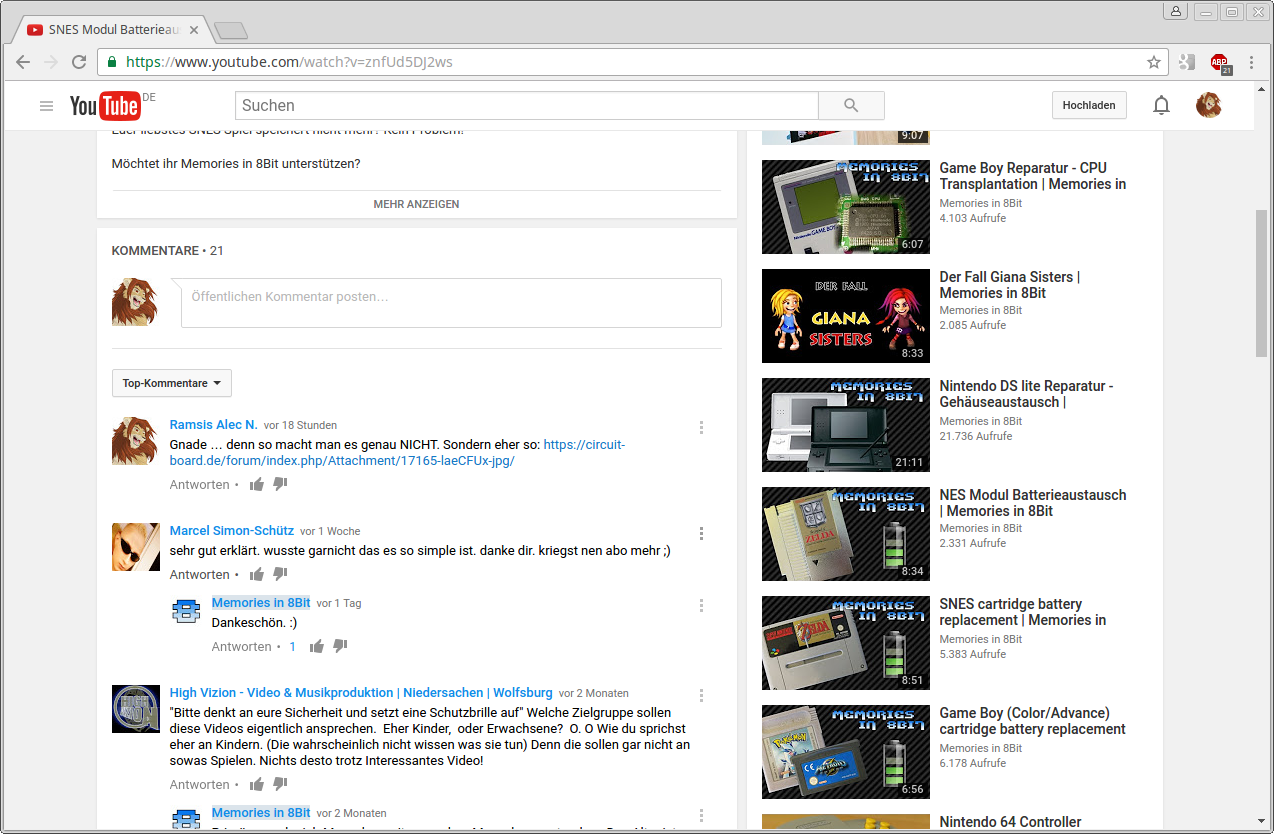
Task: Dislike the 'Dankeschön. :)' reply
Action: coord(340,646)
